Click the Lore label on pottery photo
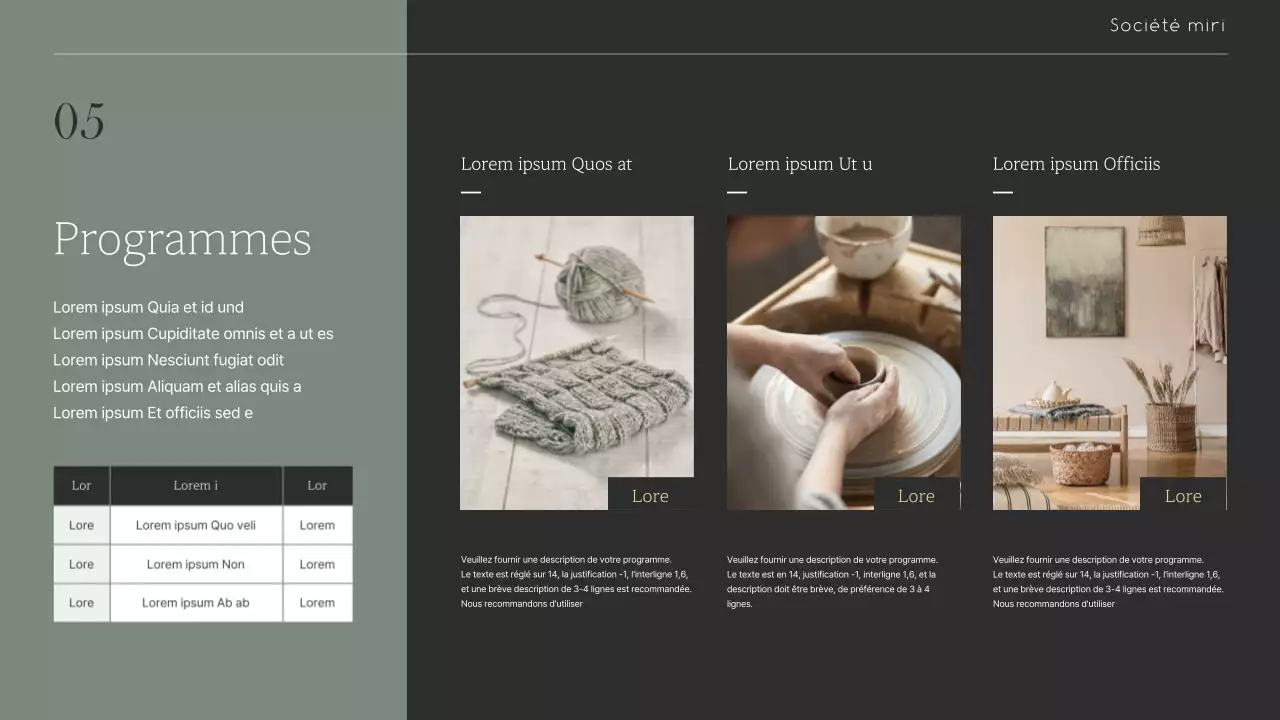 click(x=916, y=496)
